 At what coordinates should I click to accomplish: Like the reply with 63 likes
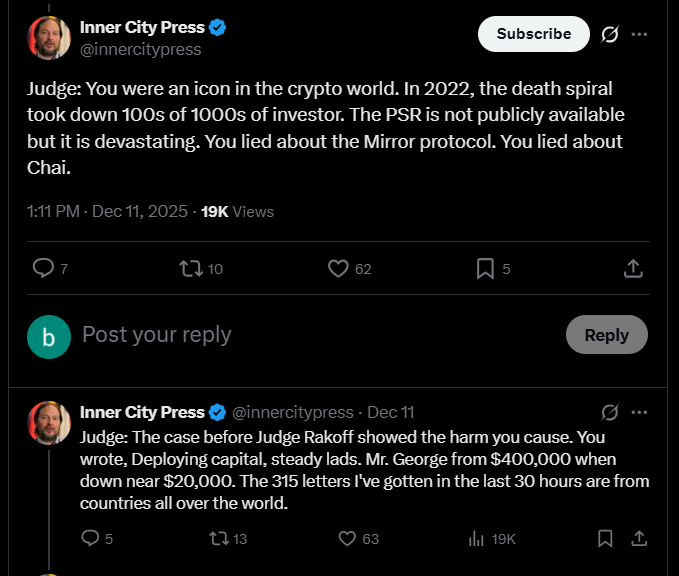pyautogui.click(x=347, y=538)
